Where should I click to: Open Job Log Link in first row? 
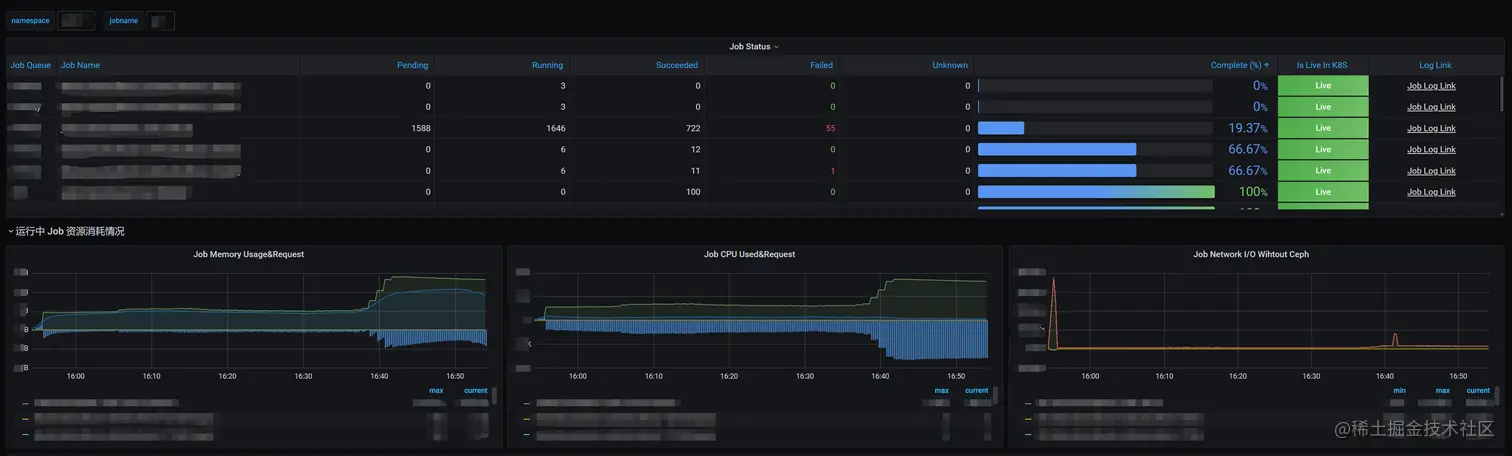click(1431, 86)
